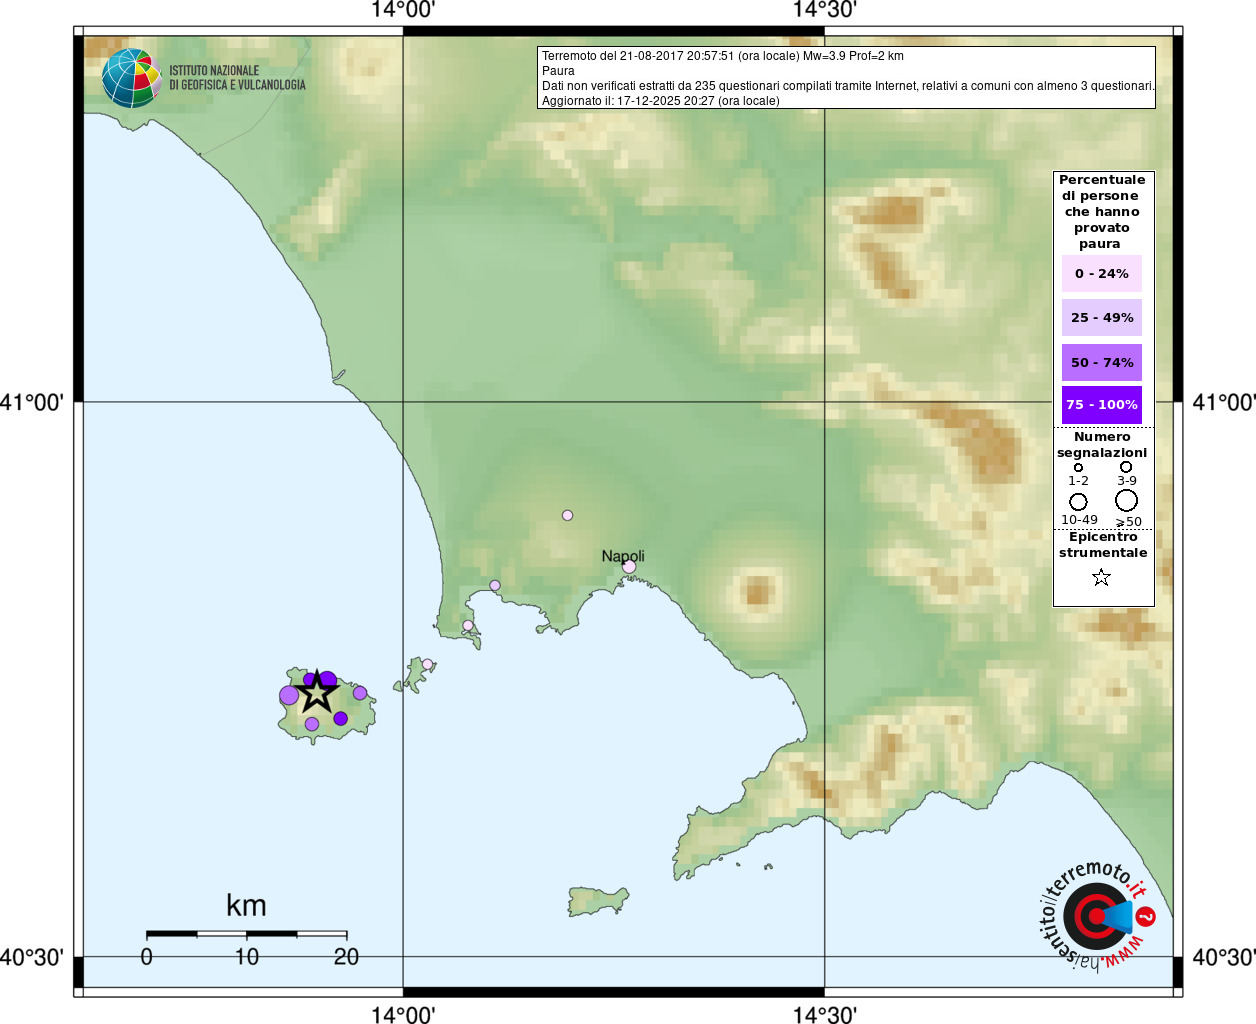Select the dark purple circle southeast of the epicenter star
This screenshot has height=1024, width=1256.
click(x=340, y=718)
